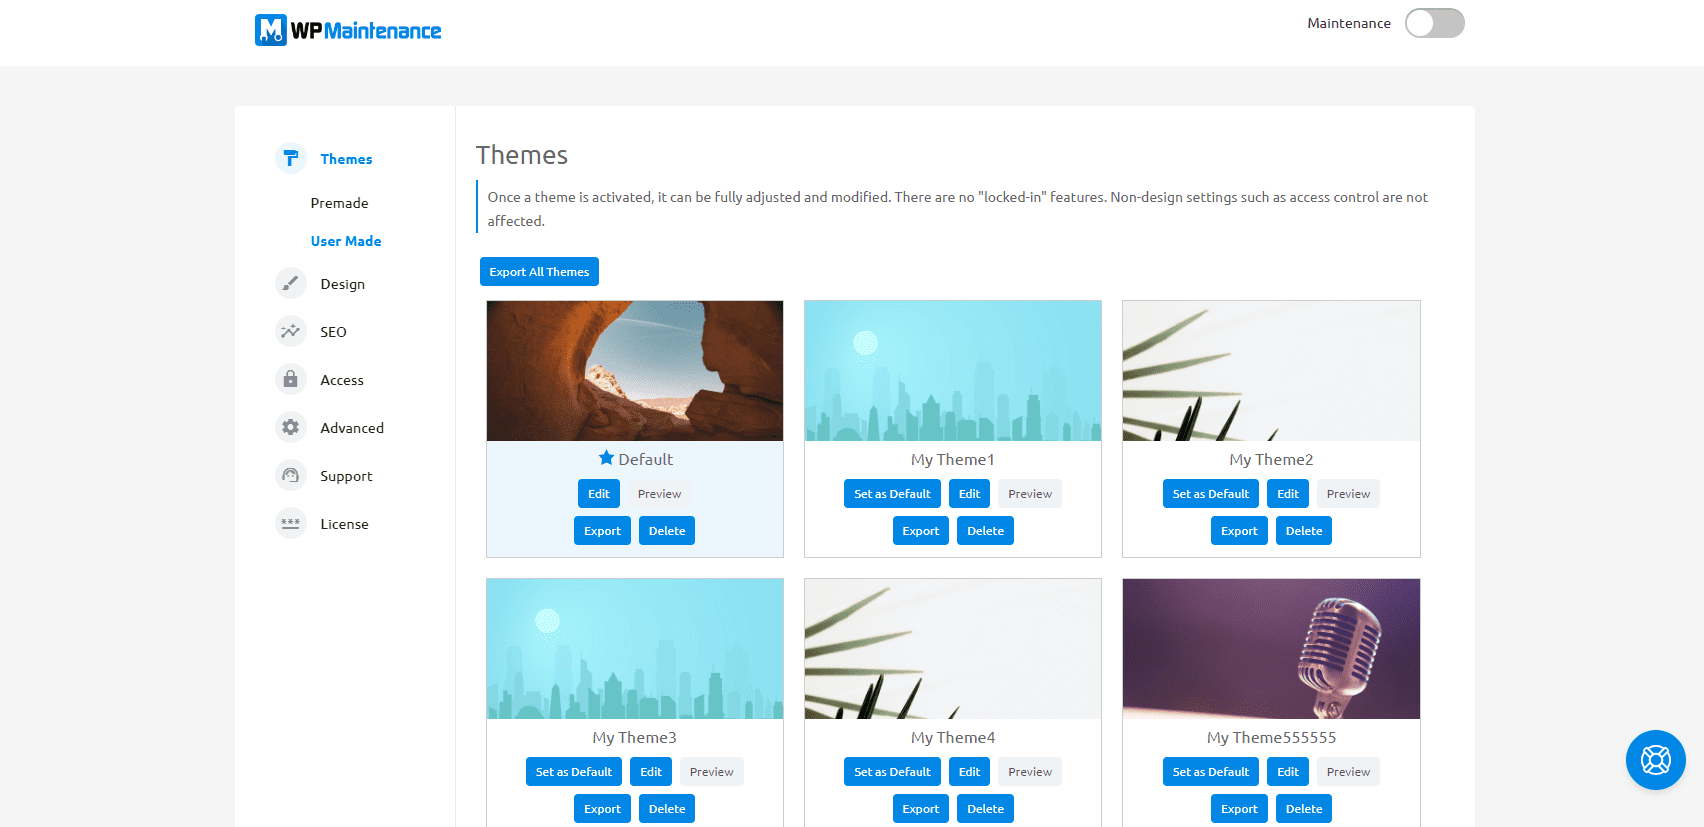This screenshot has width=1704, height=827.
Task: Set My Theme4 as default
Action: pyautogui.click(x=892, y=772)
